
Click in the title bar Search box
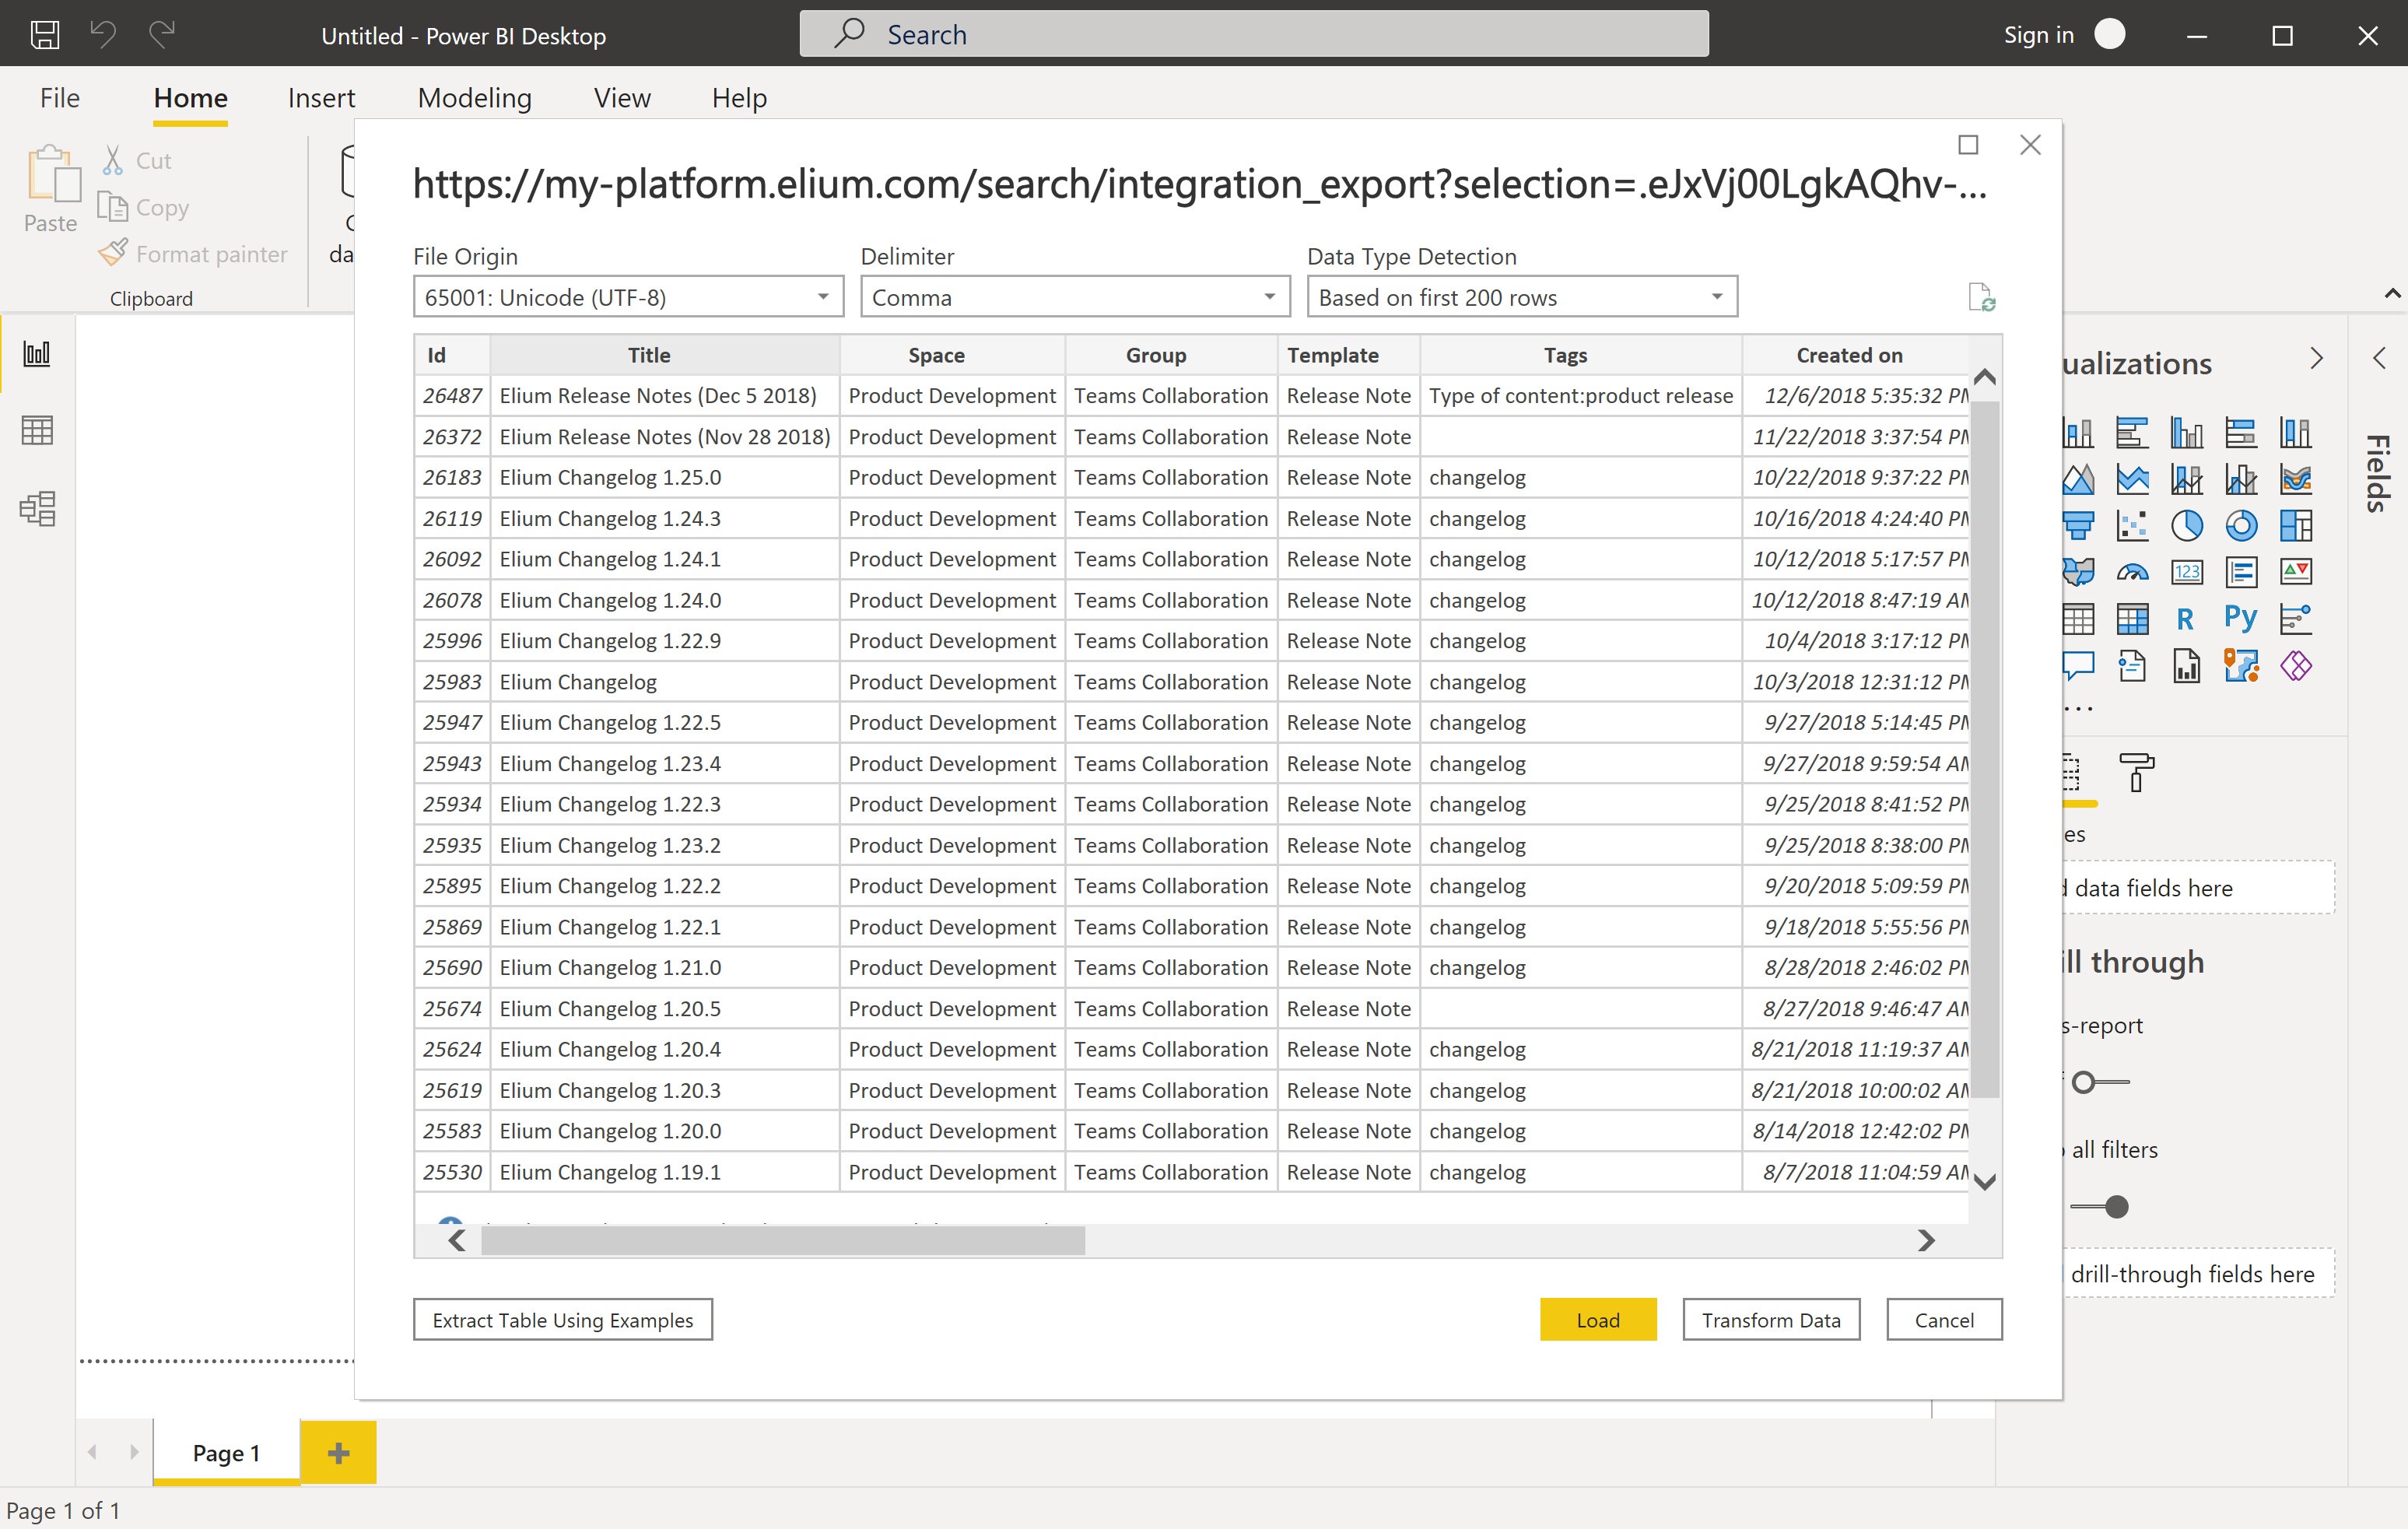(1254, 35)
